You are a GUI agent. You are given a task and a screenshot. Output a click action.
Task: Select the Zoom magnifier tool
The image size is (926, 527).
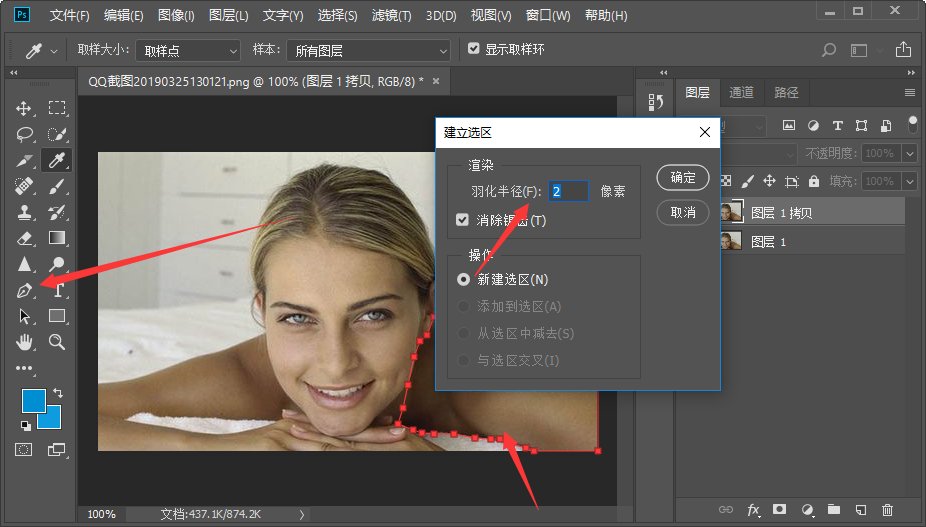[57, 341]
